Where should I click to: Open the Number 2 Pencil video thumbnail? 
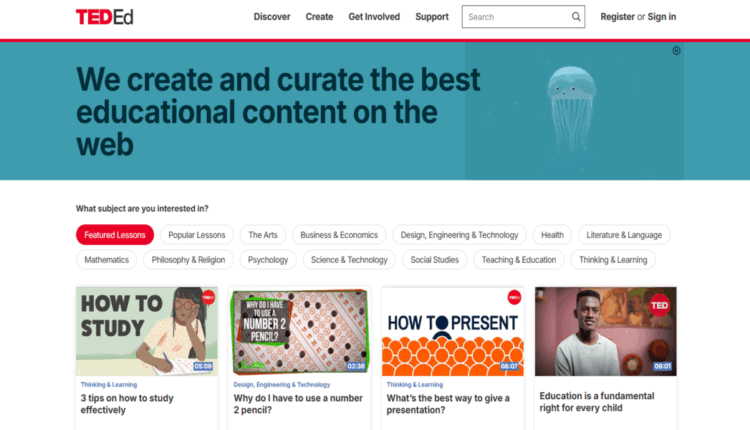tap(298, 331)
